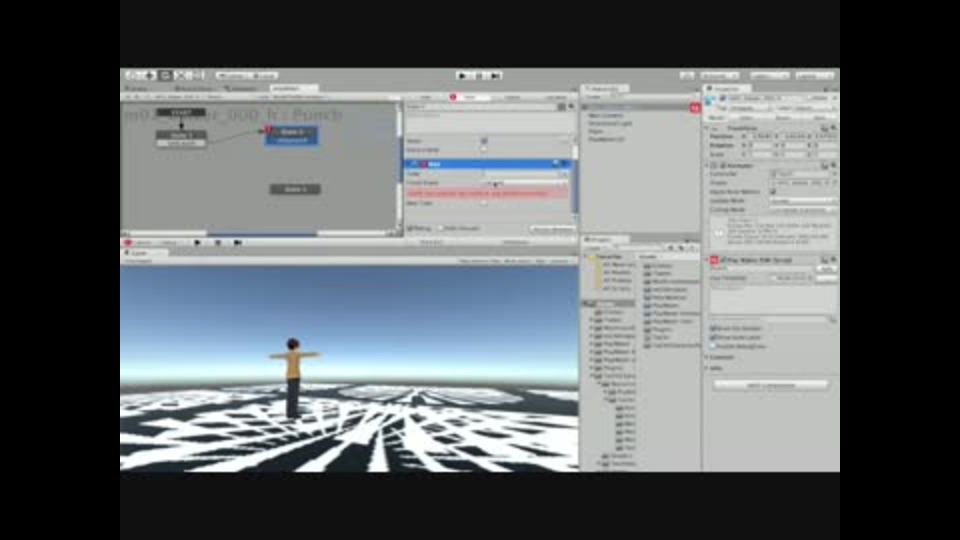Open the Culling Mode dropdown

[x=803, y=210]
